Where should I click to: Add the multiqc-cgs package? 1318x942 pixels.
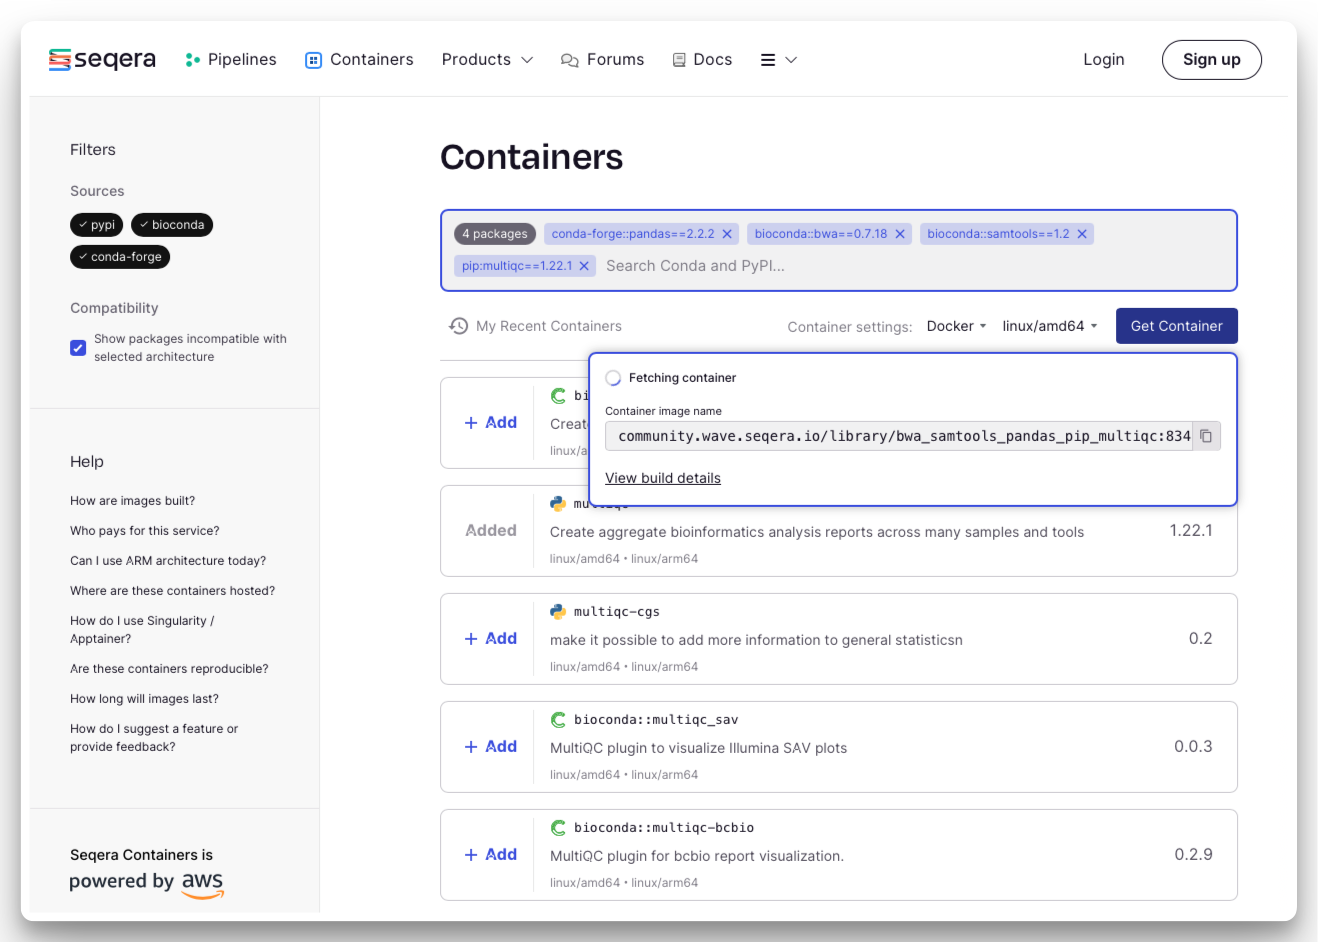point(491,639)
